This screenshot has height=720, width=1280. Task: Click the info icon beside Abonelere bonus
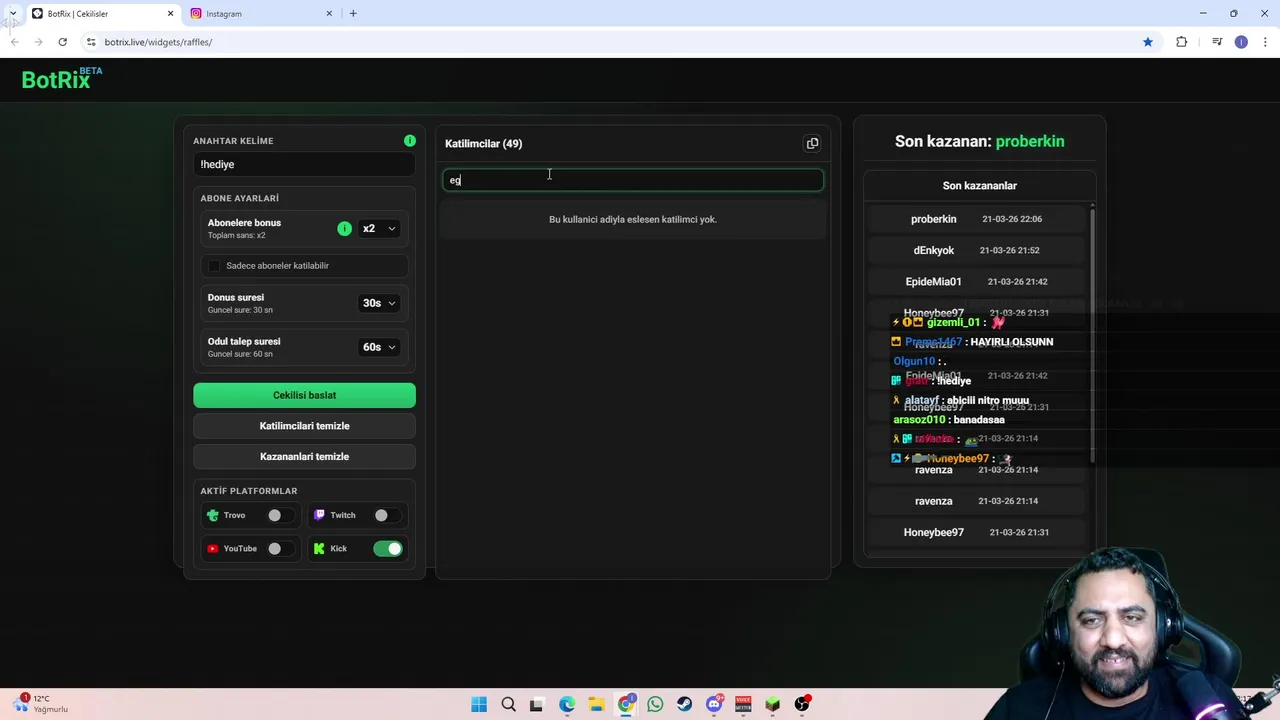tap(344, 229)
